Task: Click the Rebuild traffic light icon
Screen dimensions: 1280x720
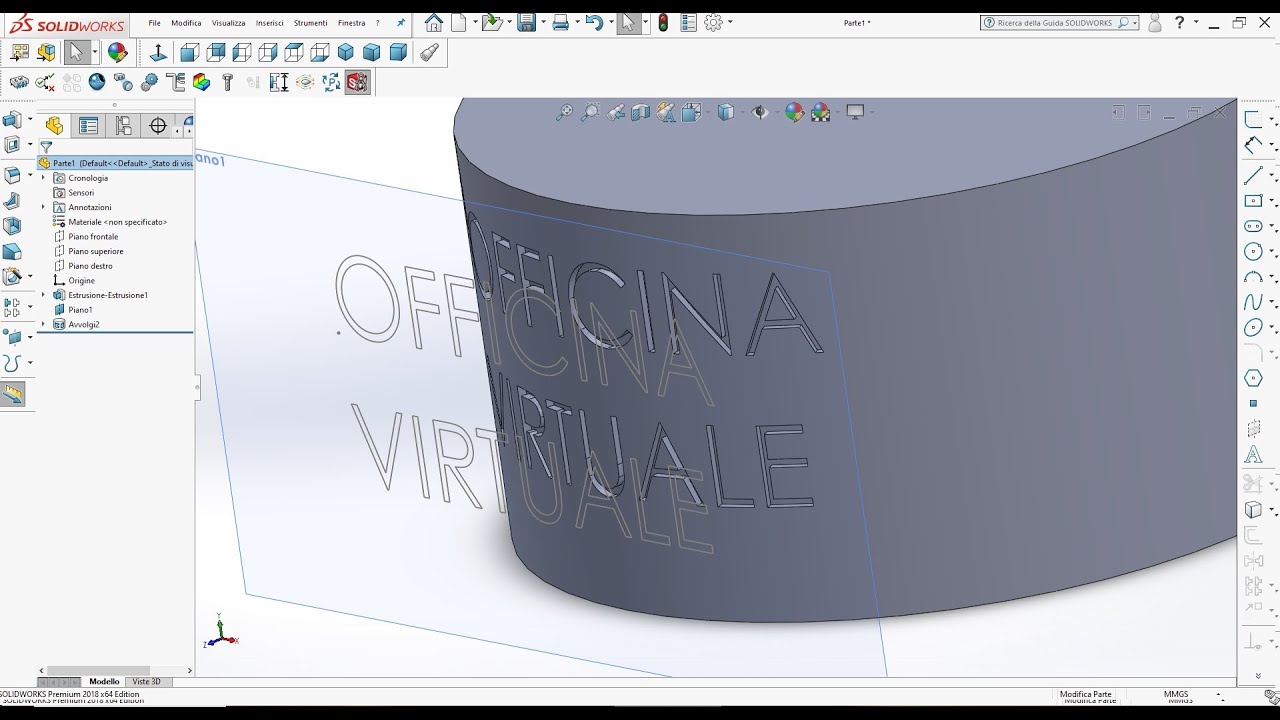Action: coord(663,22)
